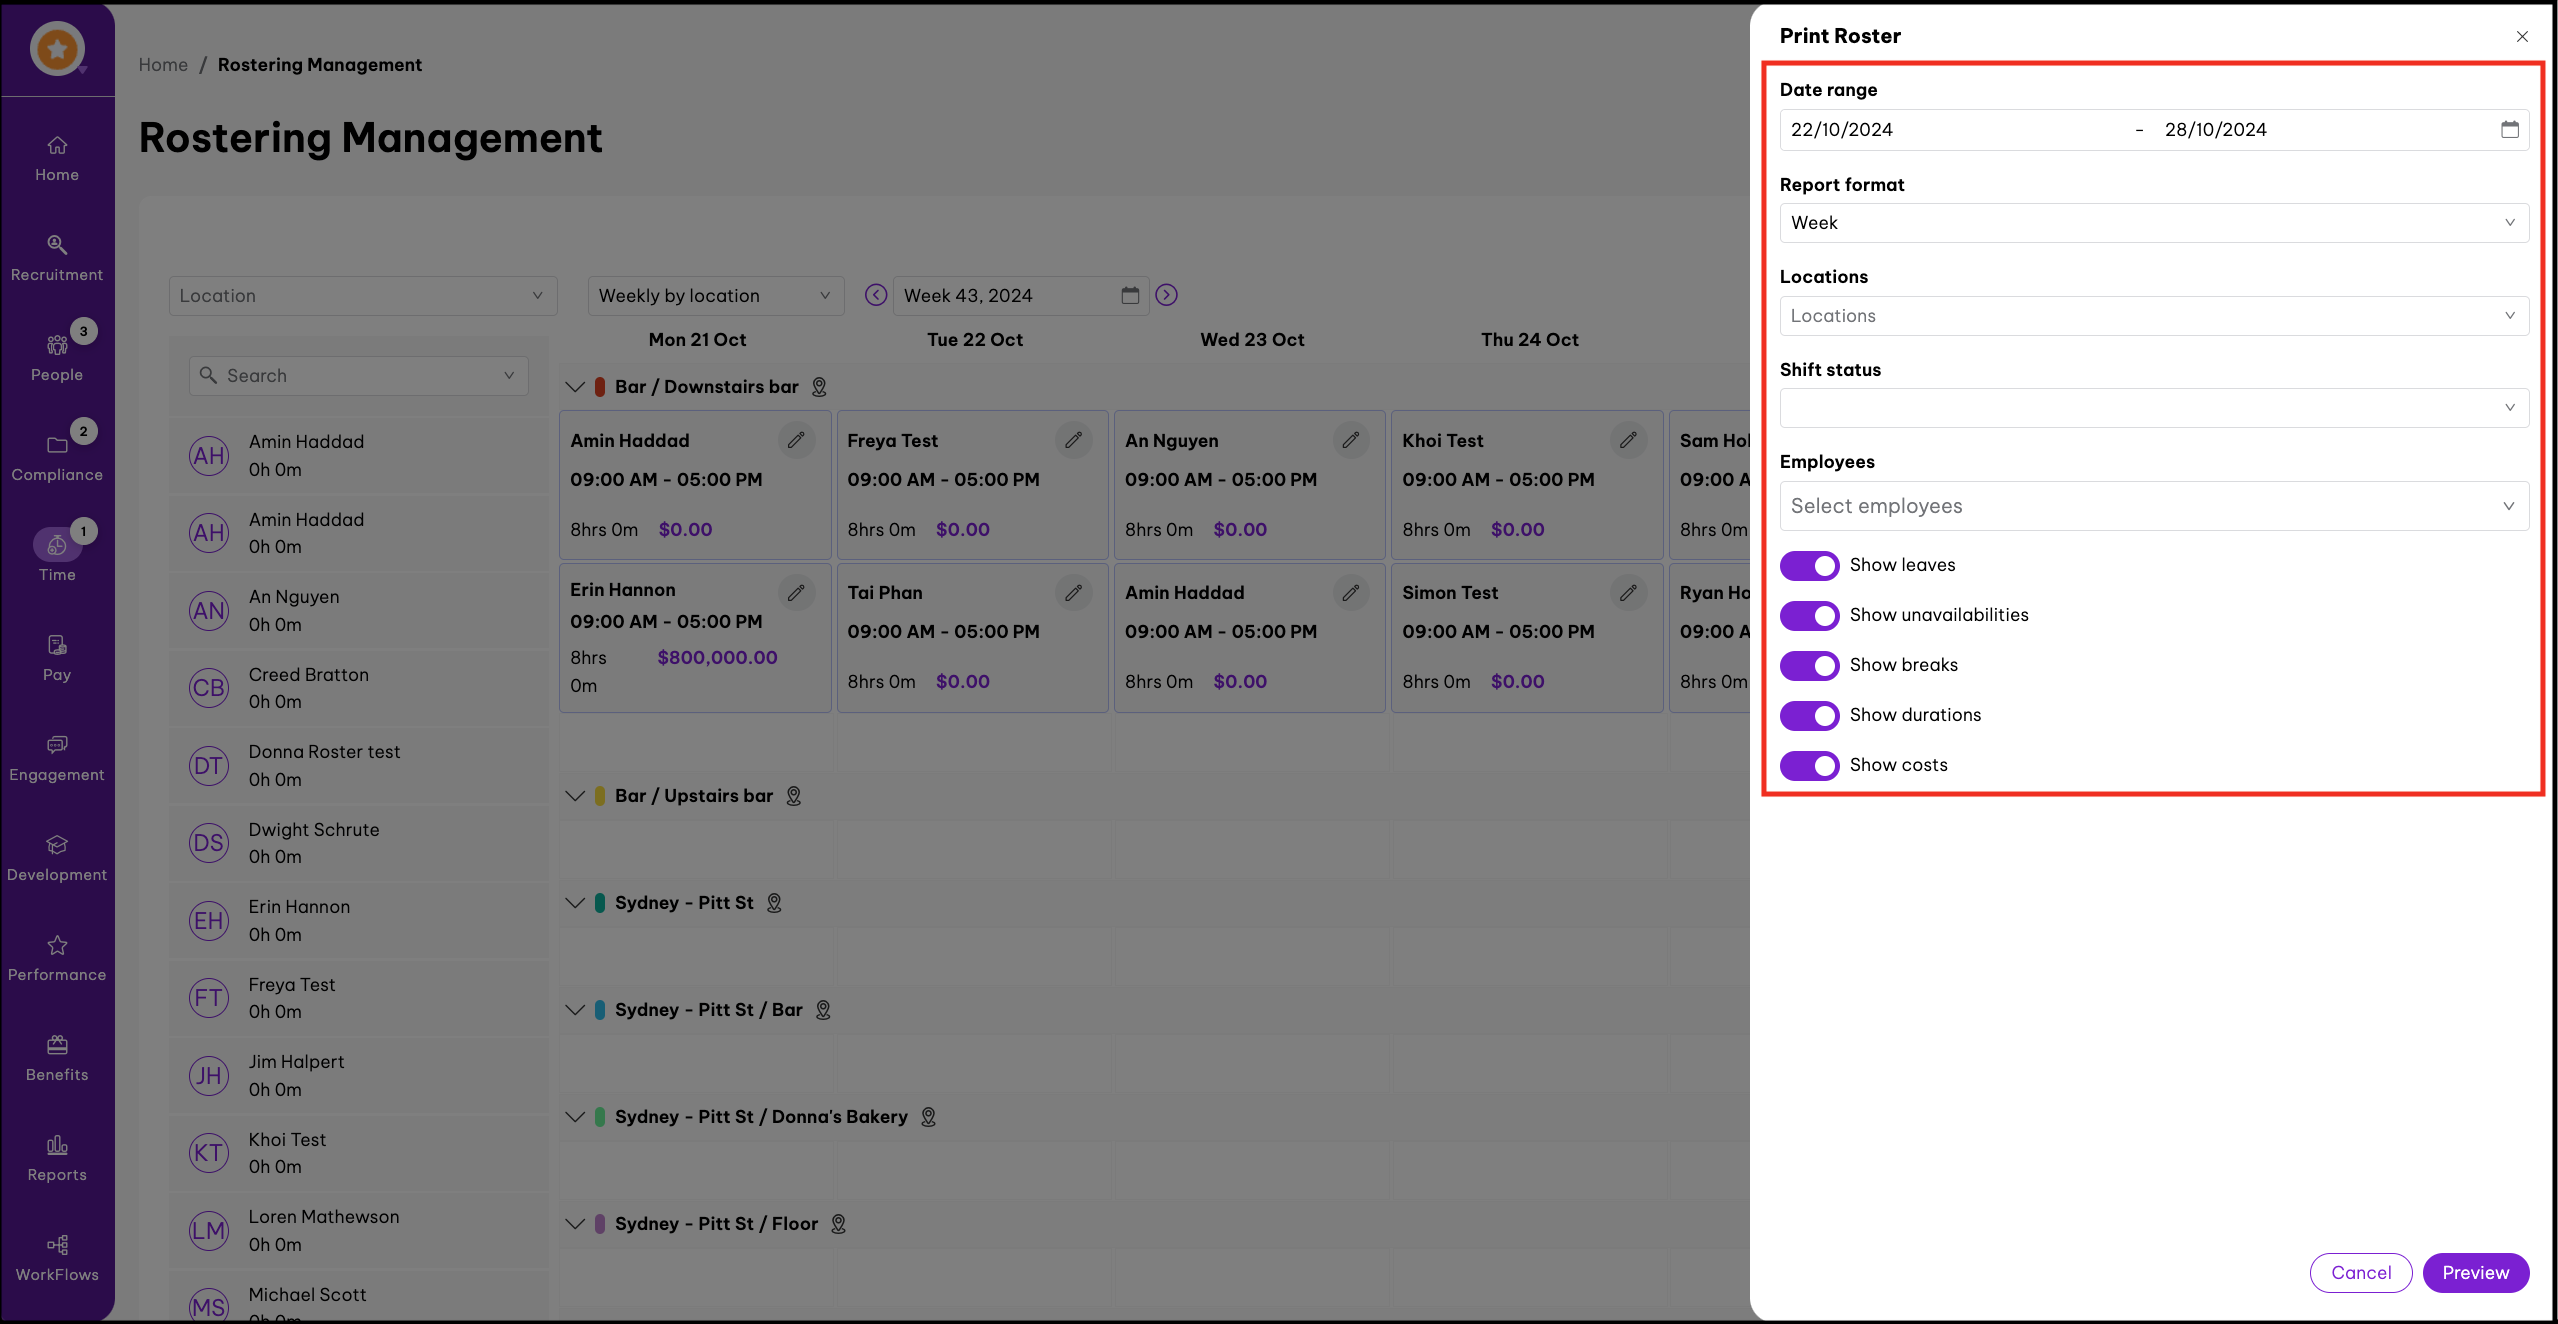Disable the Show leaves toggle

[1809, 566]
